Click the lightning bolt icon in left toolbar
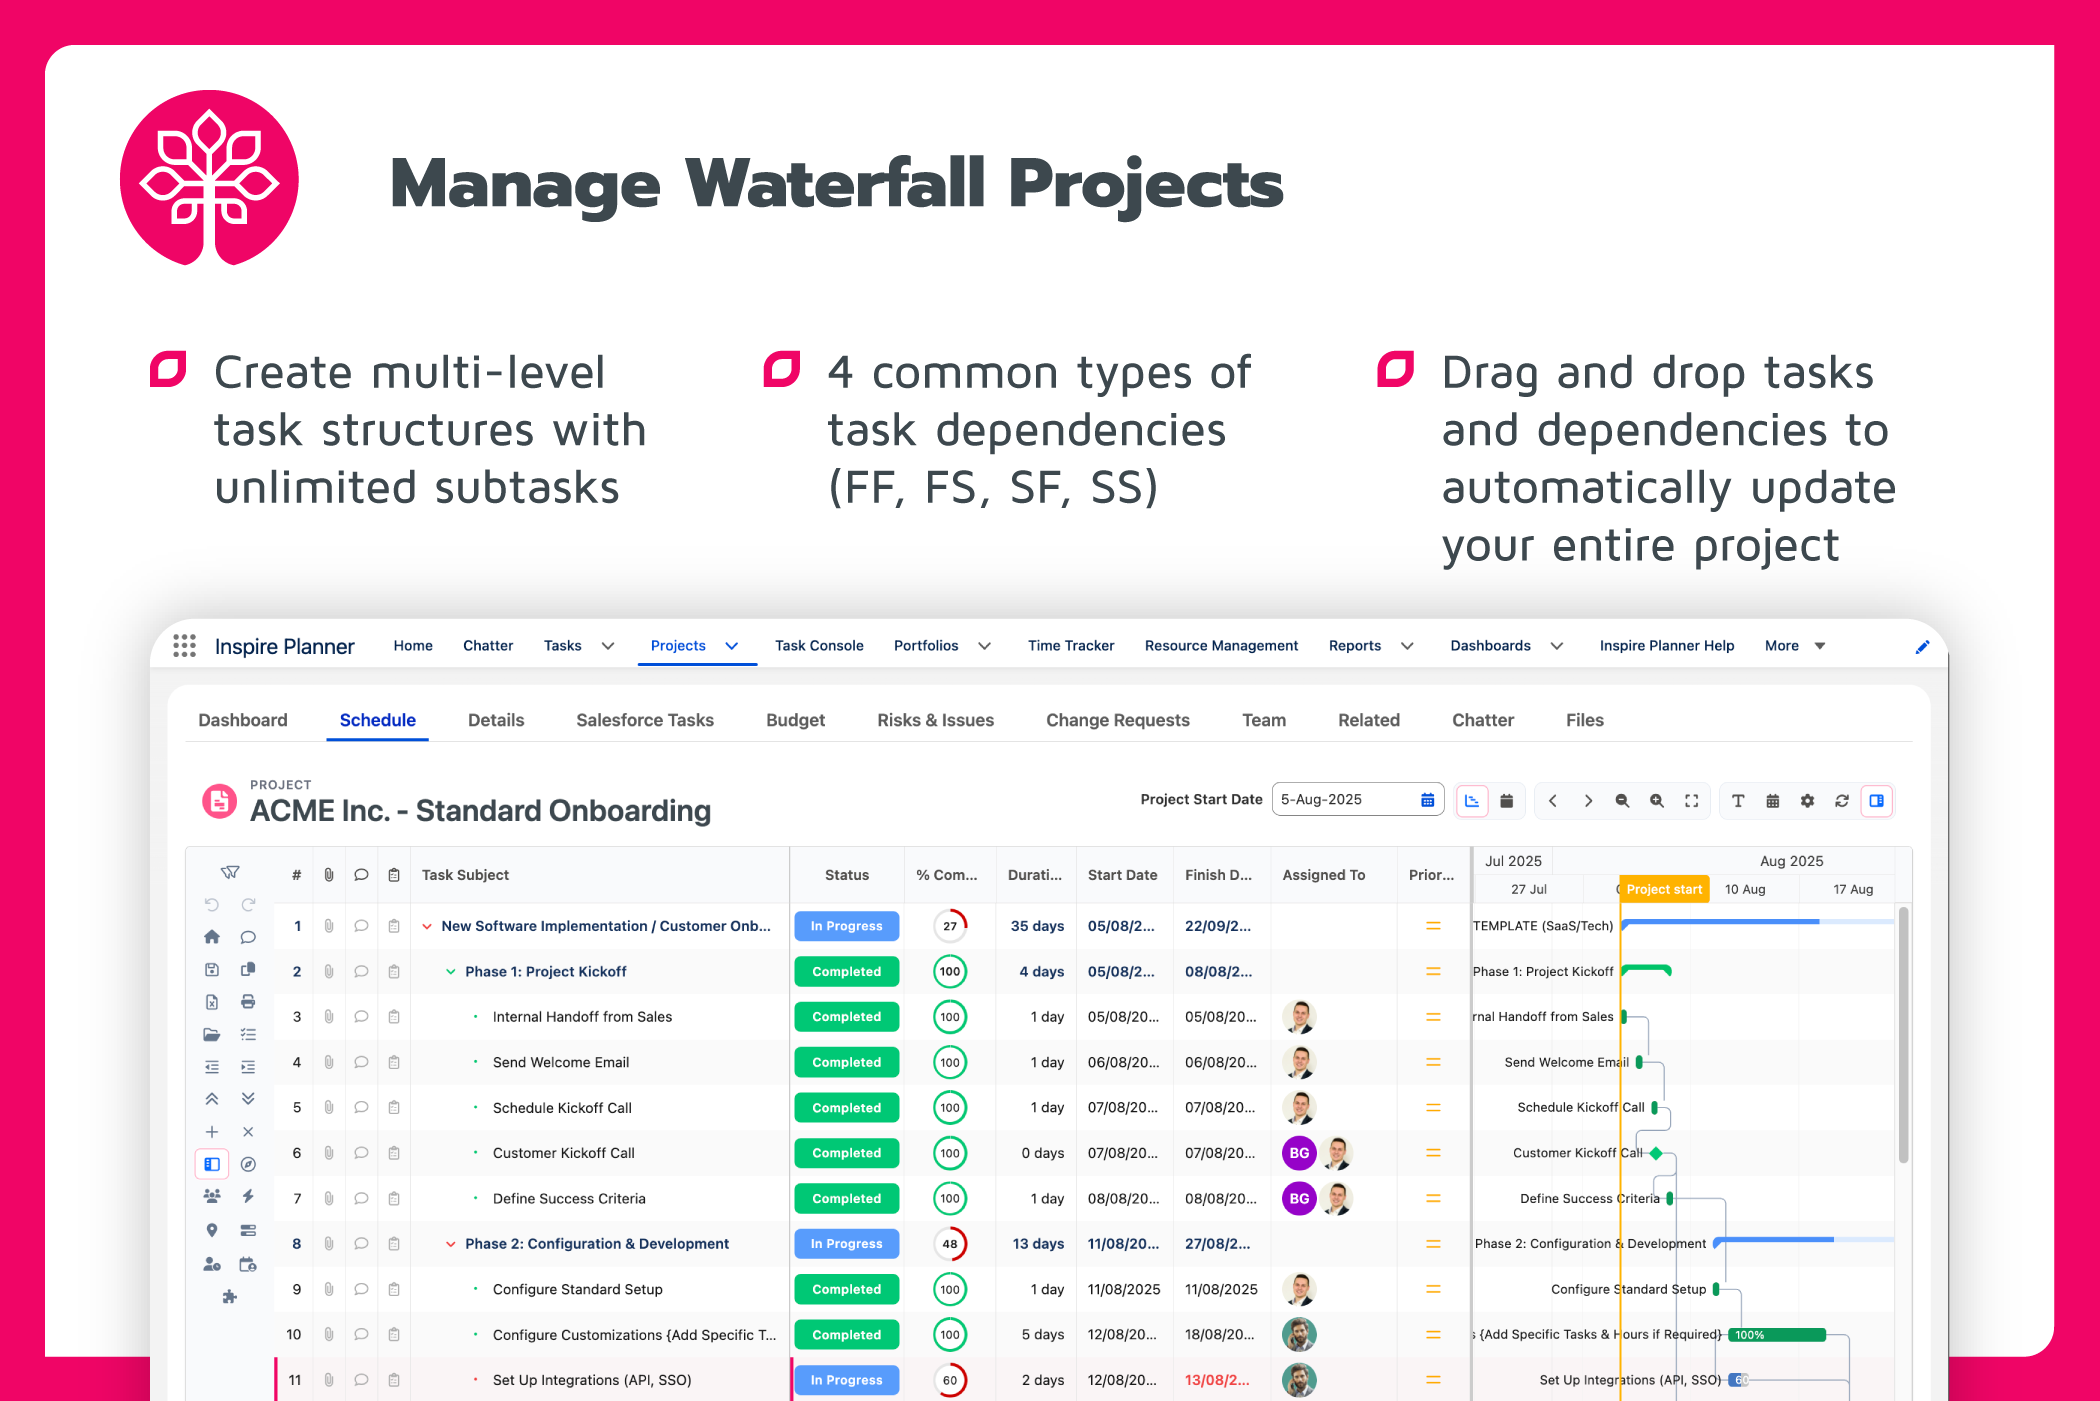2100x1401 pixels. click(x=248, y=1196)
